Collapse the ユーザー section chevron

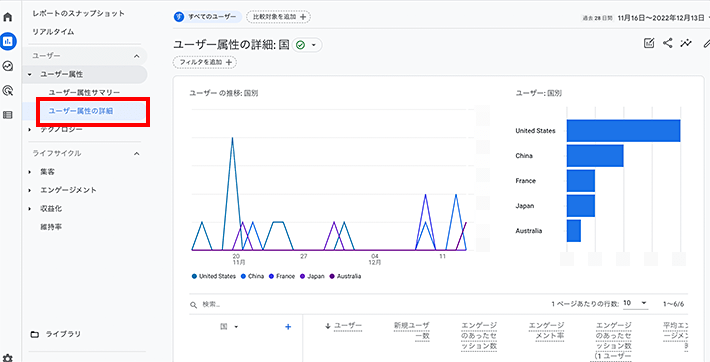click(x=136, y=56)
